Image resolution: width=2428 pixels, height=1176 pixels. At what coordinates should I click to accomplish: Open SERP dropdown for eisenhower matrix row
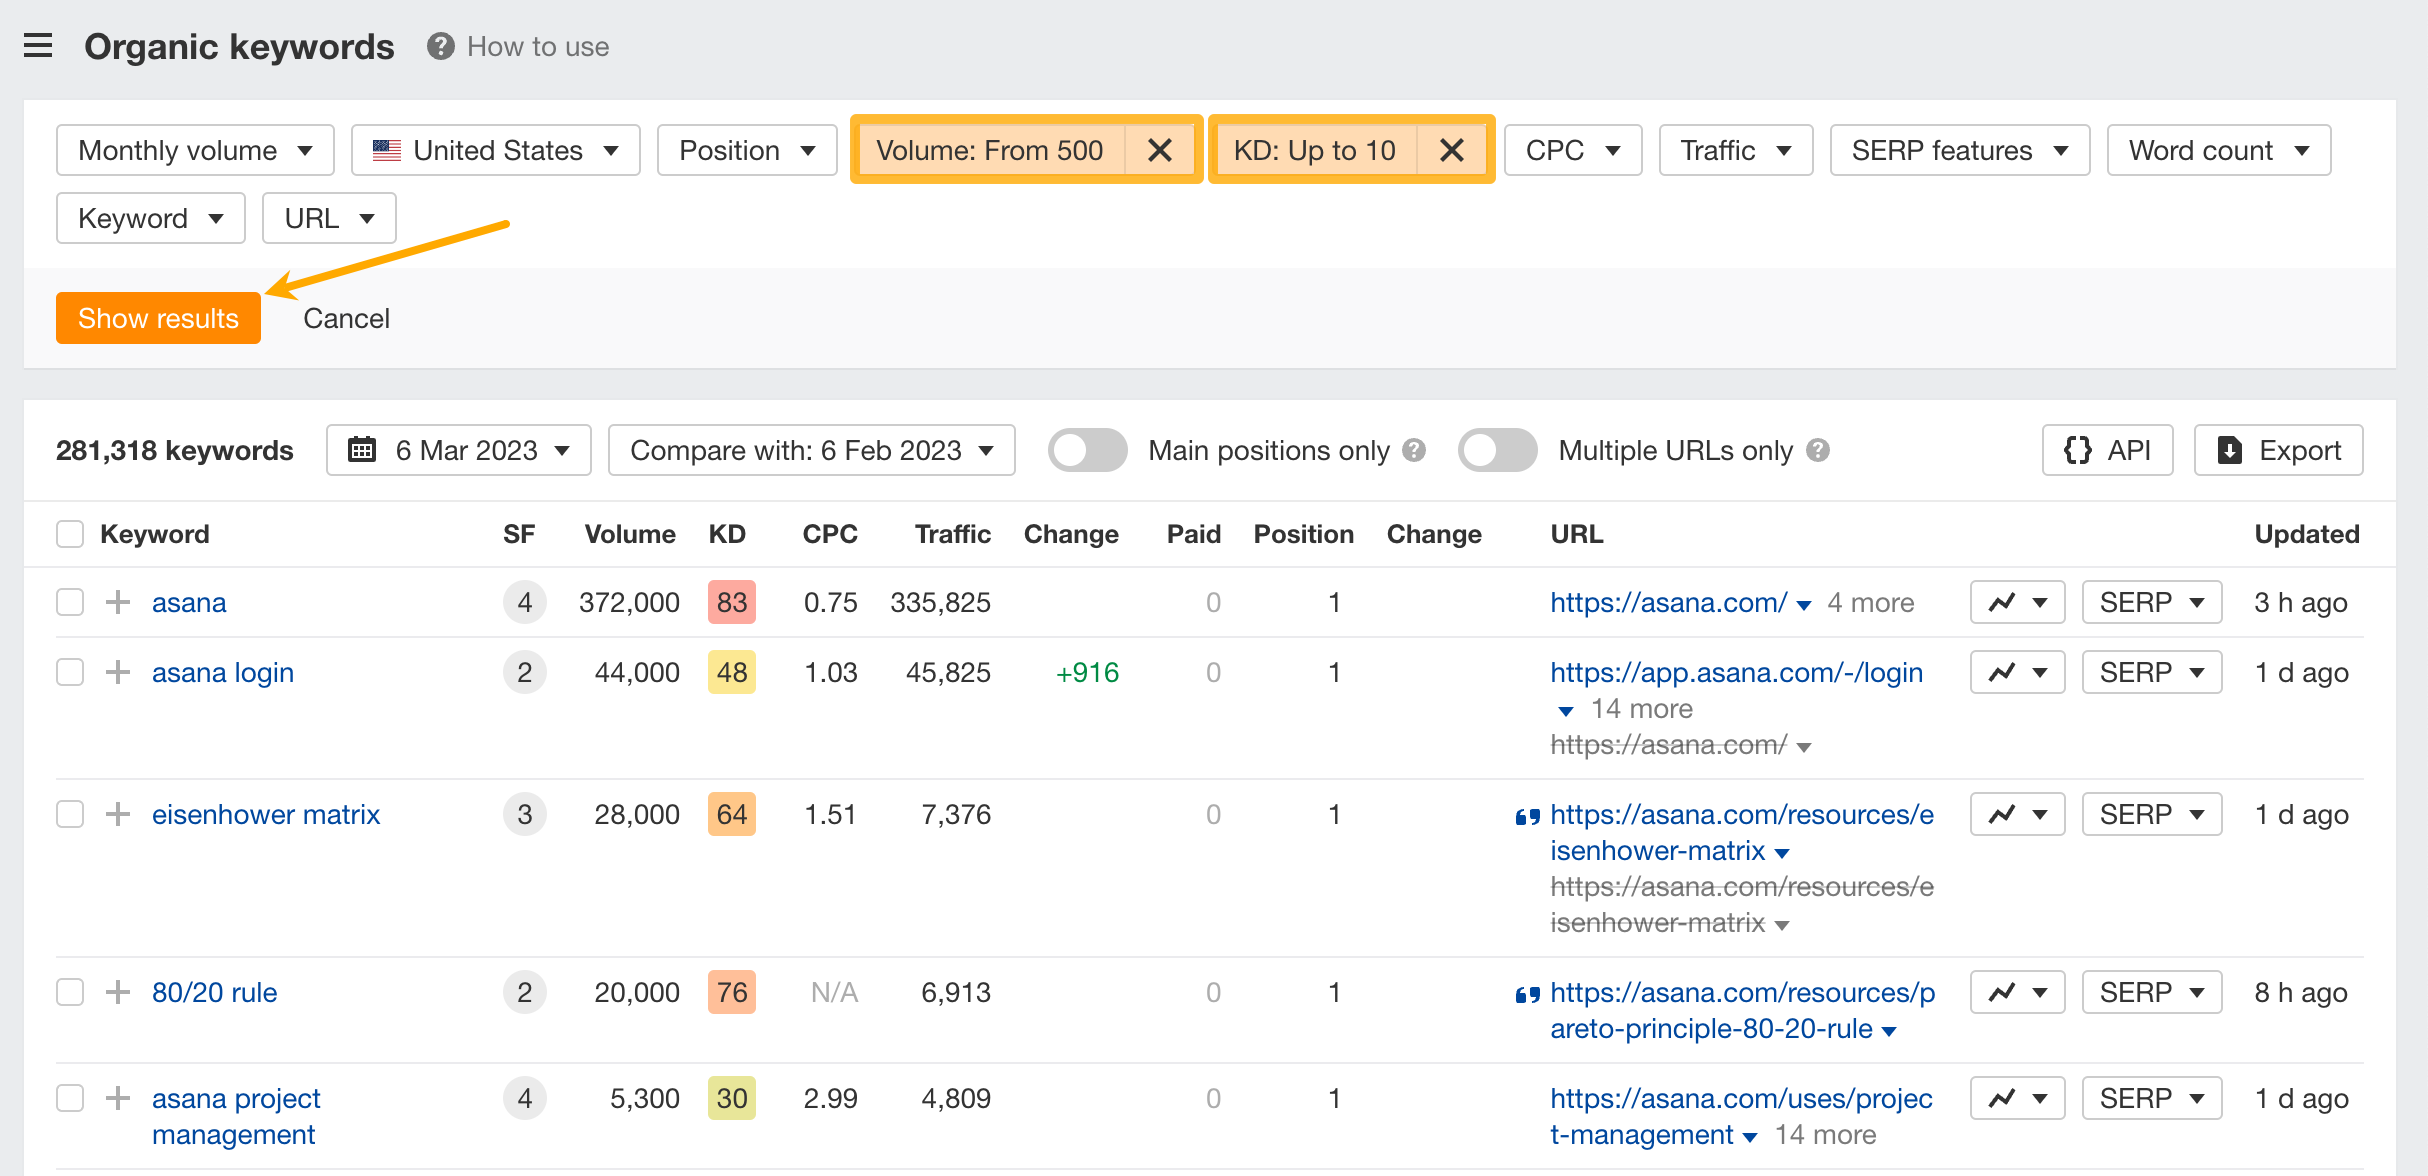(2152, 814)
